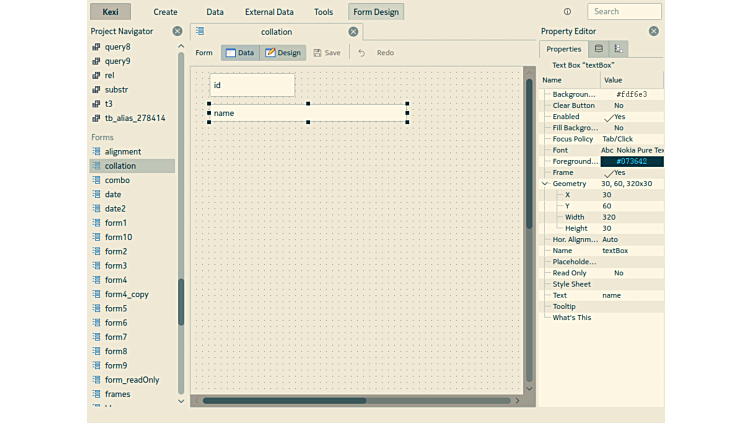The width and height of the screenshot is (752, 423).
Task: Click the info icon beside Search
Action: coord(567,12)
